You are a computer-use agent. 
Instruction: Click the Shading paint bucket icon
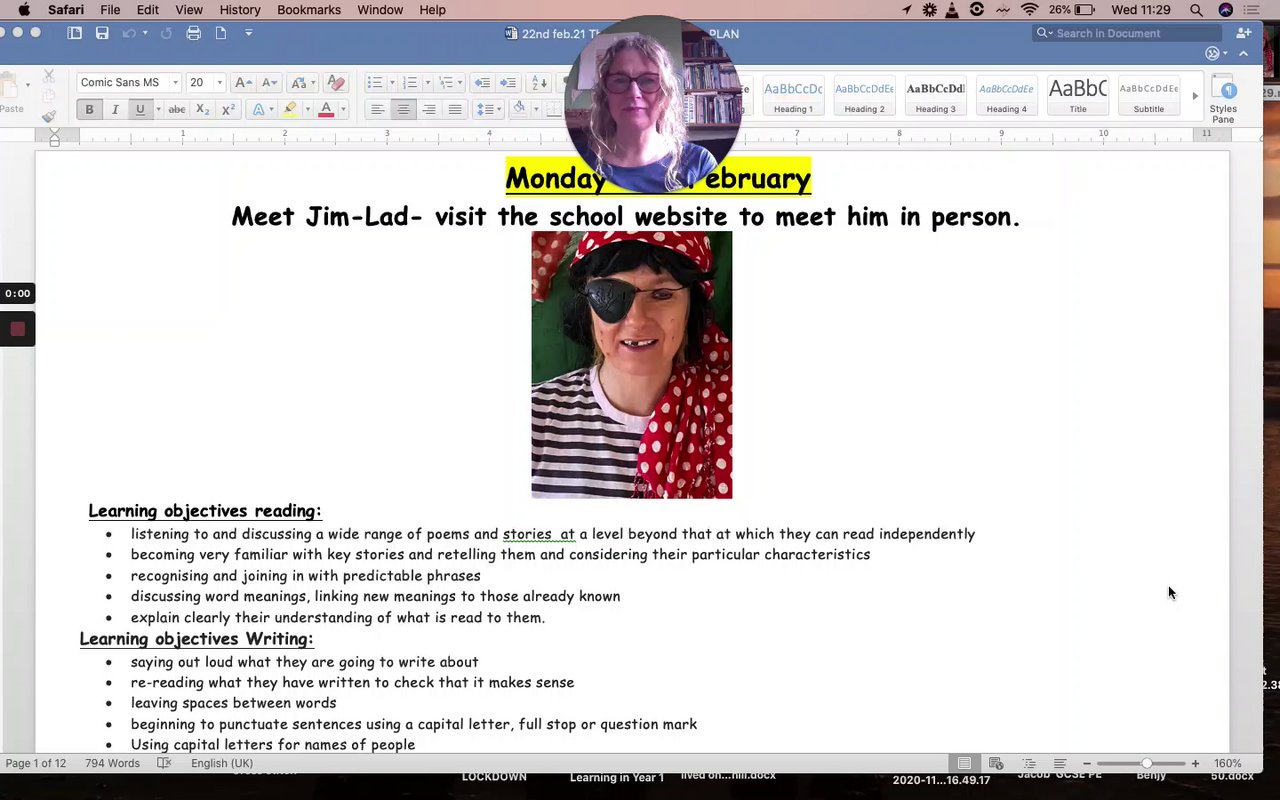click(519, 109)
